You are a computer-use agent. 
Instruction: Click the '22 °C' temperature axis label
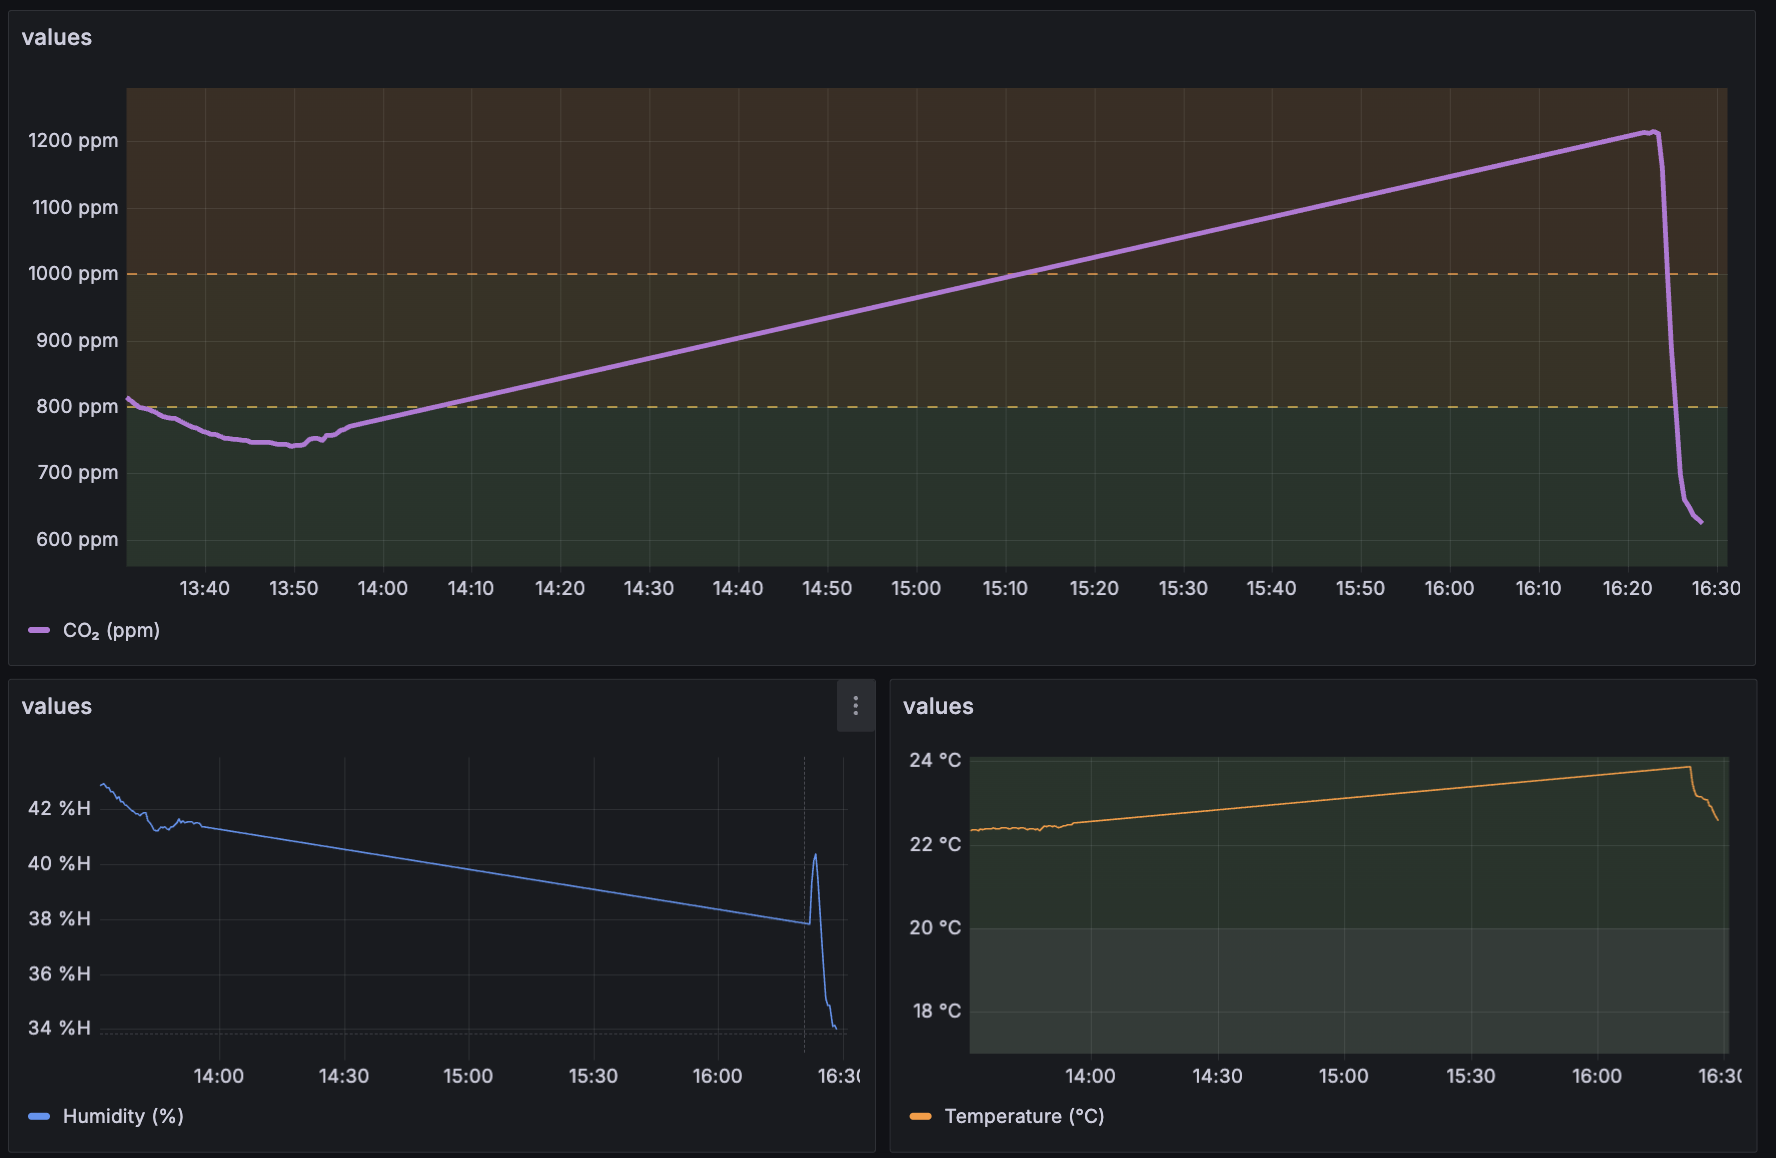(x=935, y=844)
